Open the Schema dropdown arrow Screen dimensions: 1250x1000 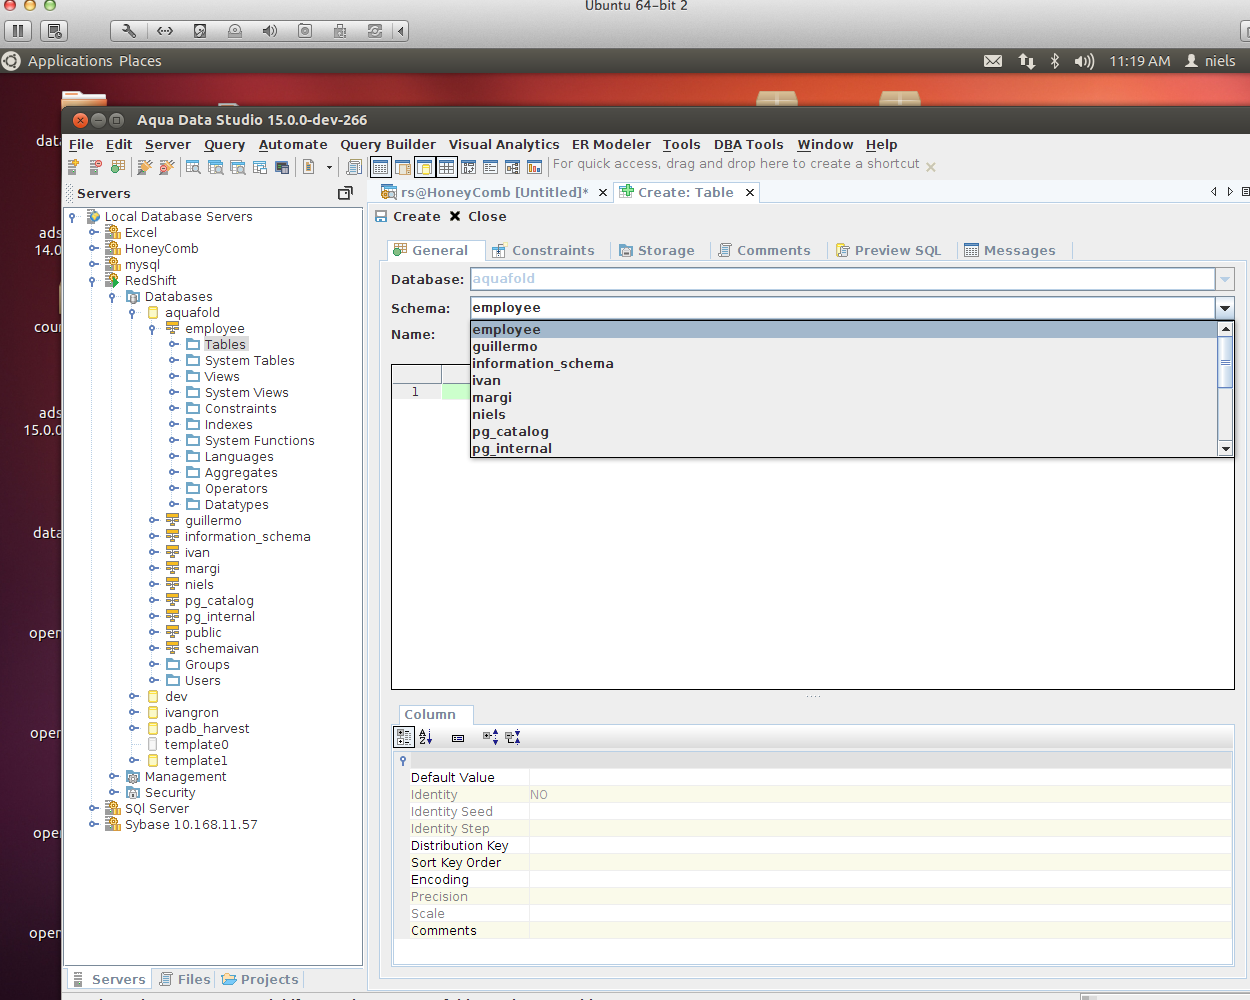(1224, 308)
